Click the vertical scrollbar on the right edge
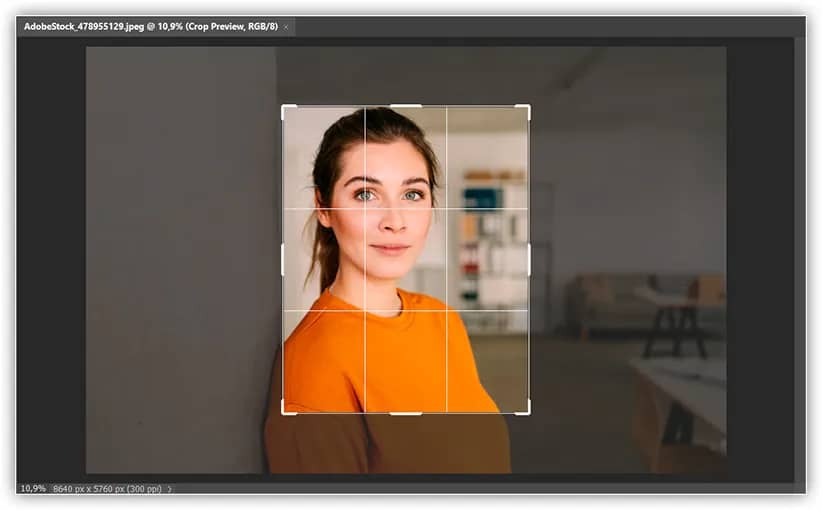822x510 pixels. [799, 260]
